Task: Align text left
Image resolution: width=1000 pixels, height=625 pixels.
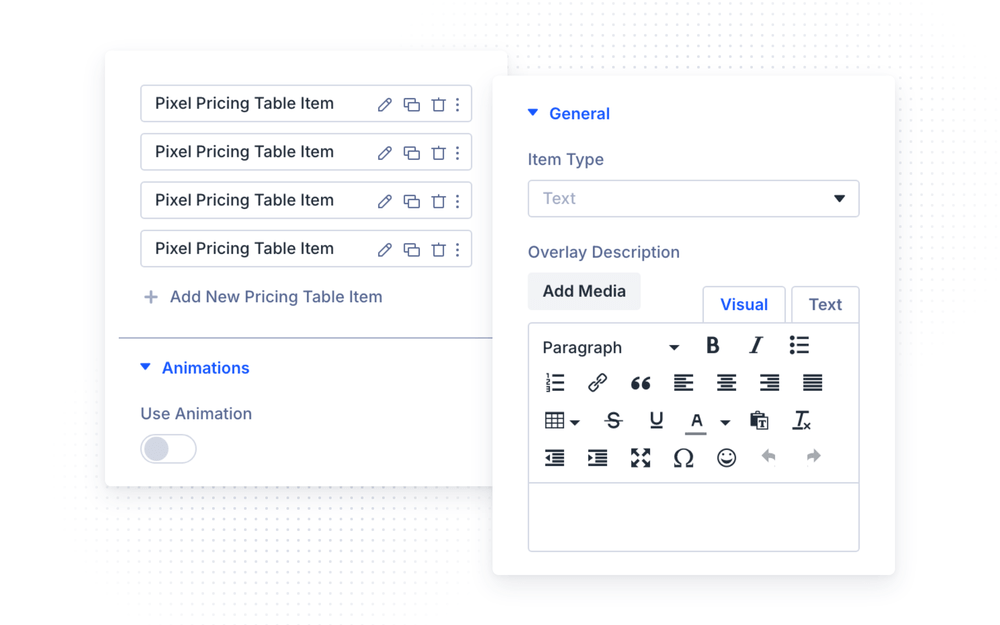Action: (x=684, y=383)
